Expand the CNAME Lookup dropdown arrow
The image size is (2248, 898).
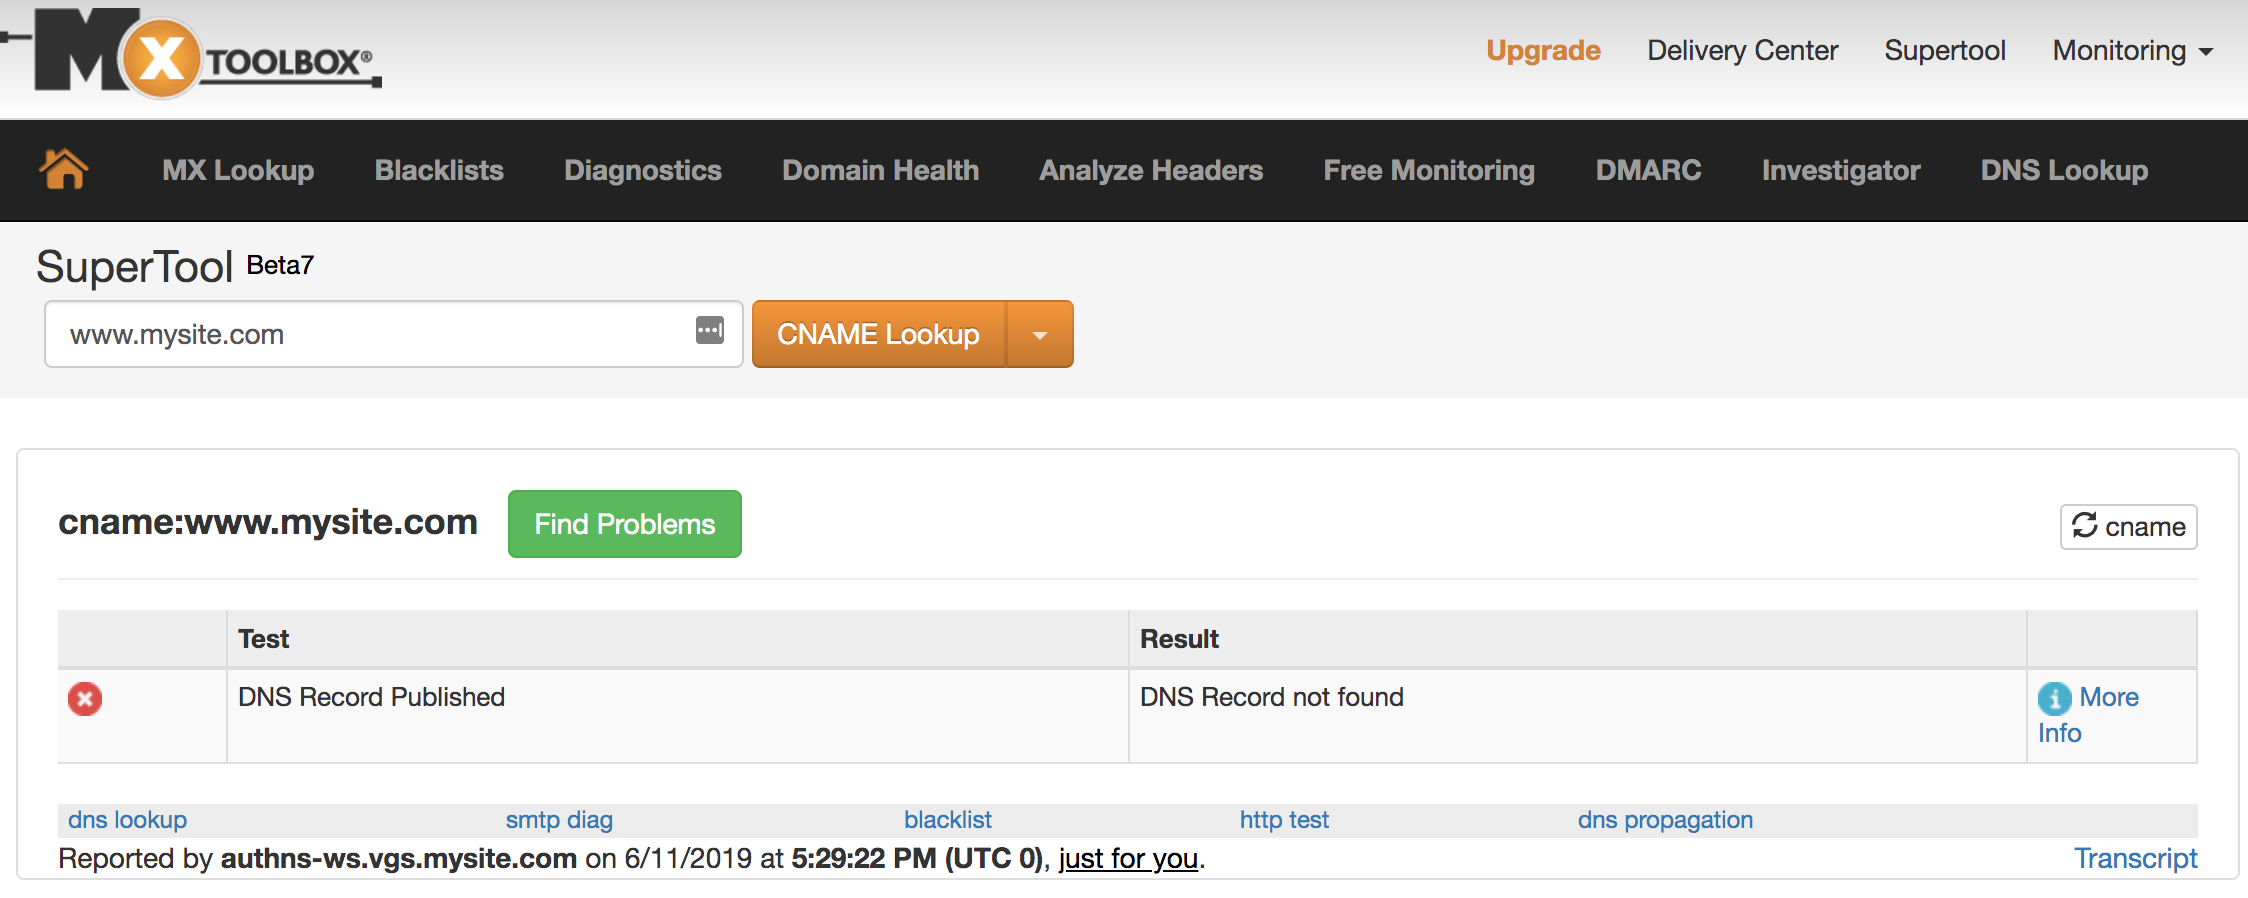click(1040, 334)
